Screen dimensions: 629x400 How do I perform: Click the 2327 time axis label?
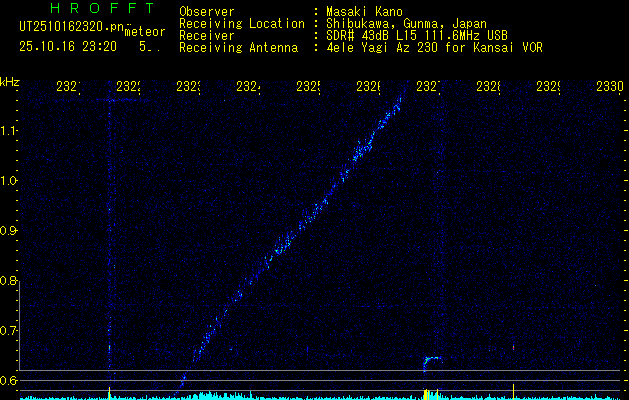click(428, 86)
